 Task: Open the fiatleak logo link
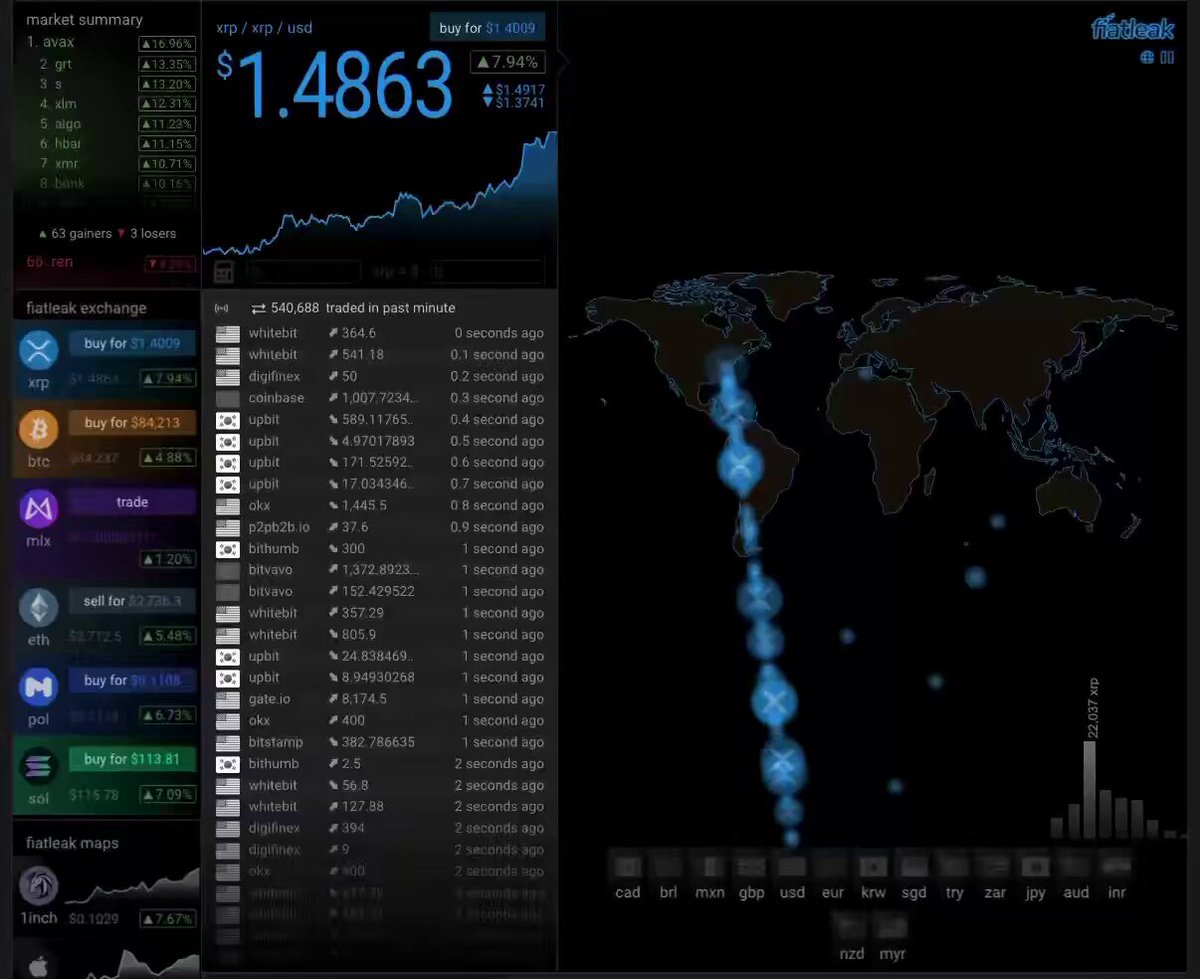1132,27
